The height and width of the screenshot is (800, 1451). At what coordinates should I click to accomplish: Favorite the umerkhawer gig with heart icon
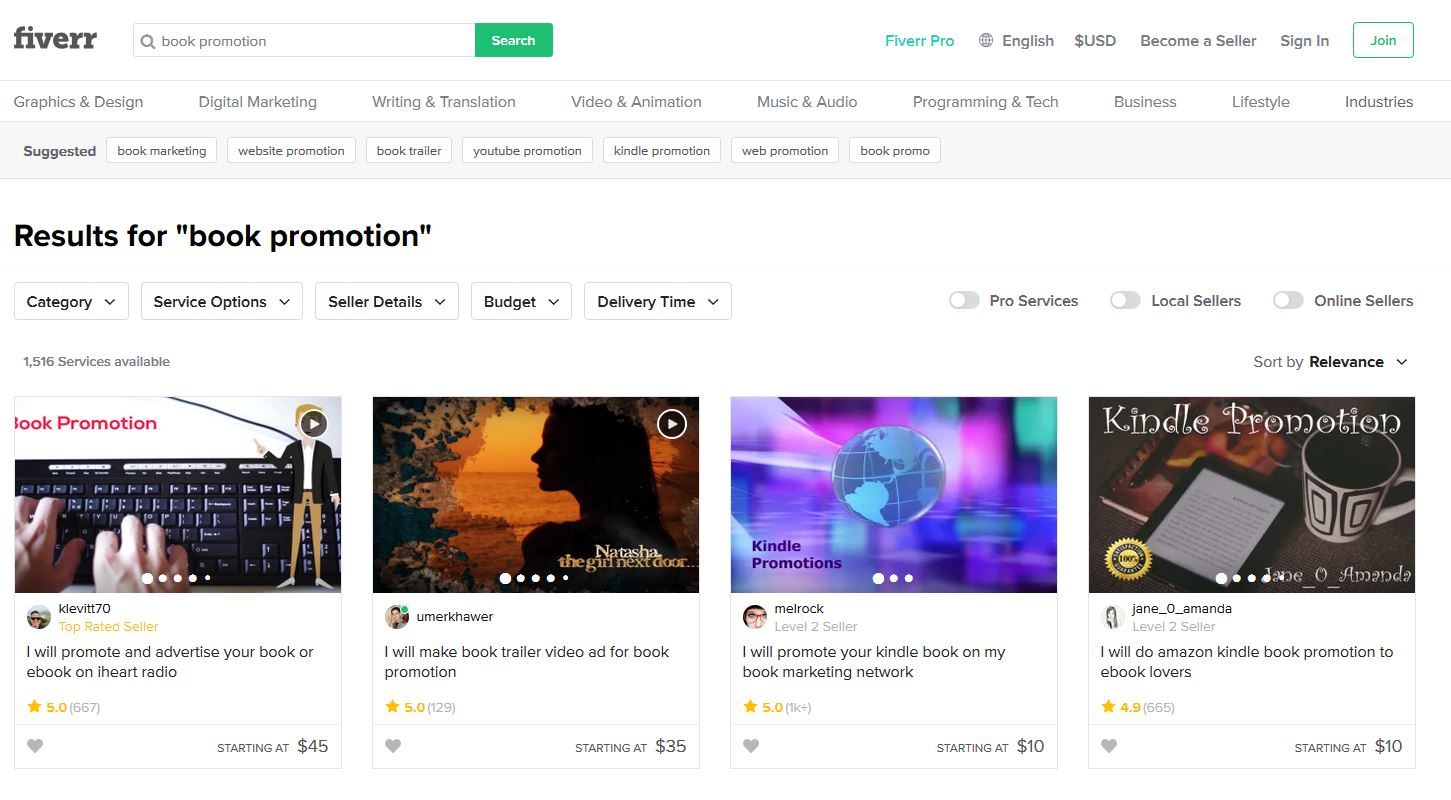point(393,746)
